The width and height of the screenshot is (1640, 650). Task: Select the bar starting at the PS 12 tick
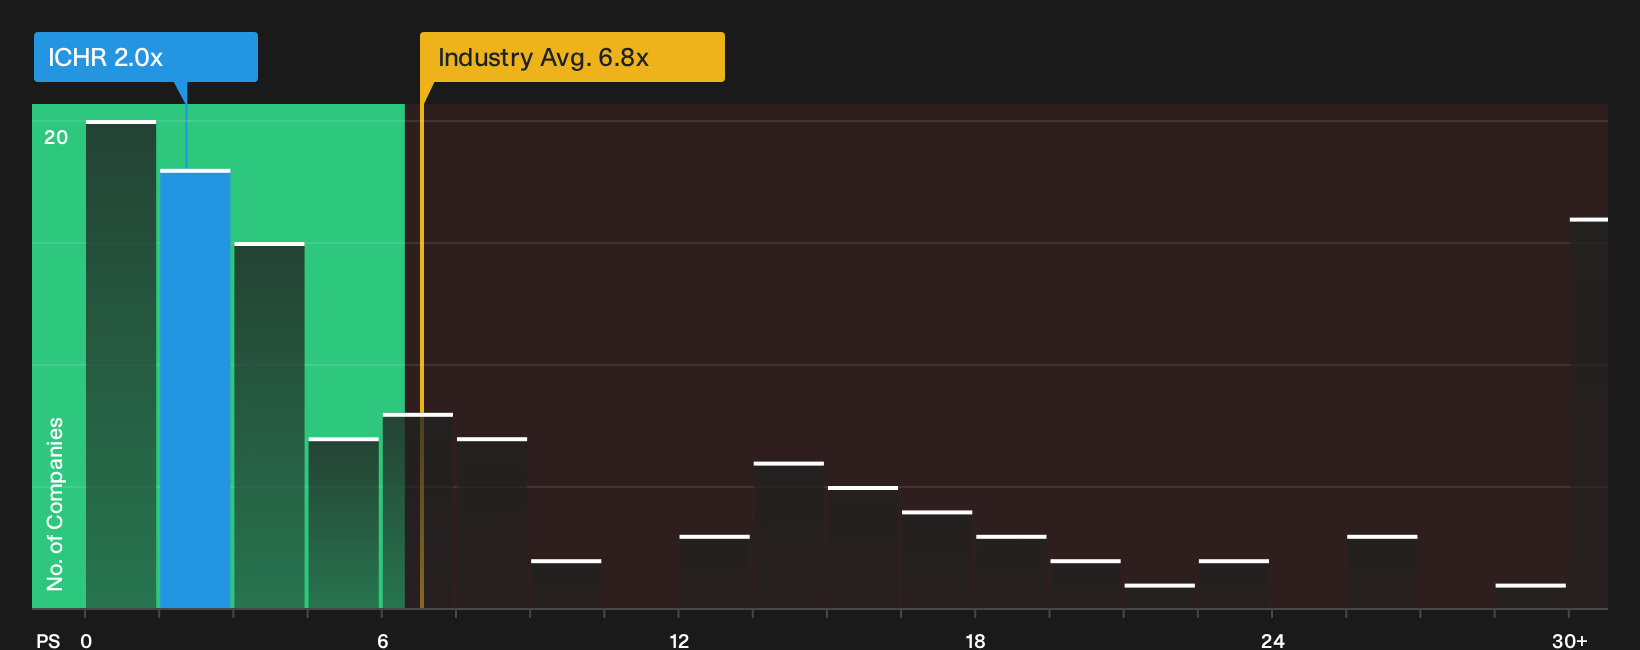coord(714,572)
